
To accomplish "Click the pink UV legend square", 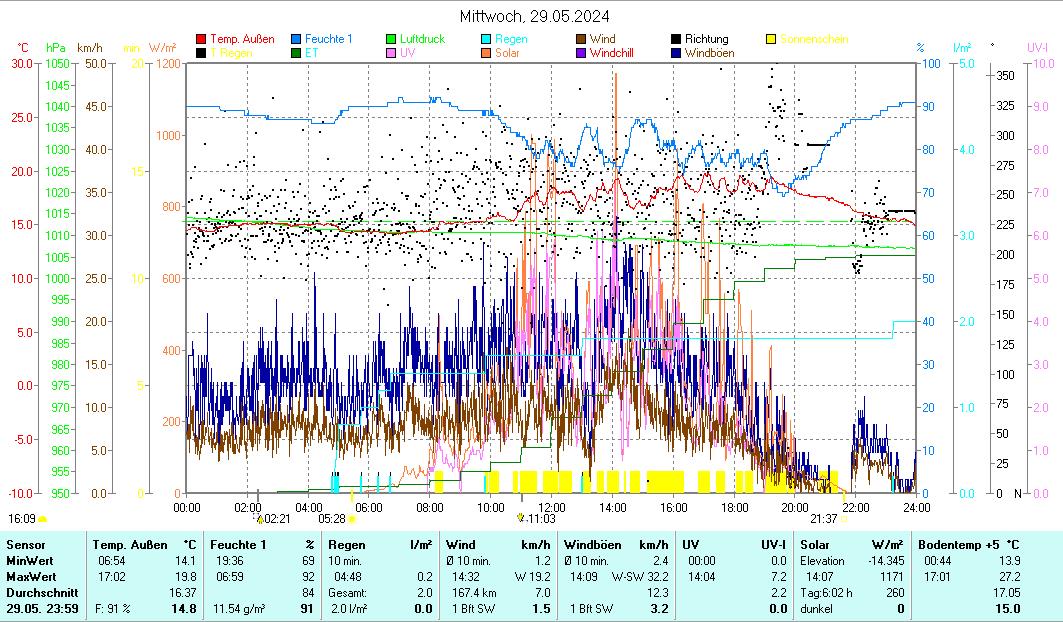I will 392,53.
